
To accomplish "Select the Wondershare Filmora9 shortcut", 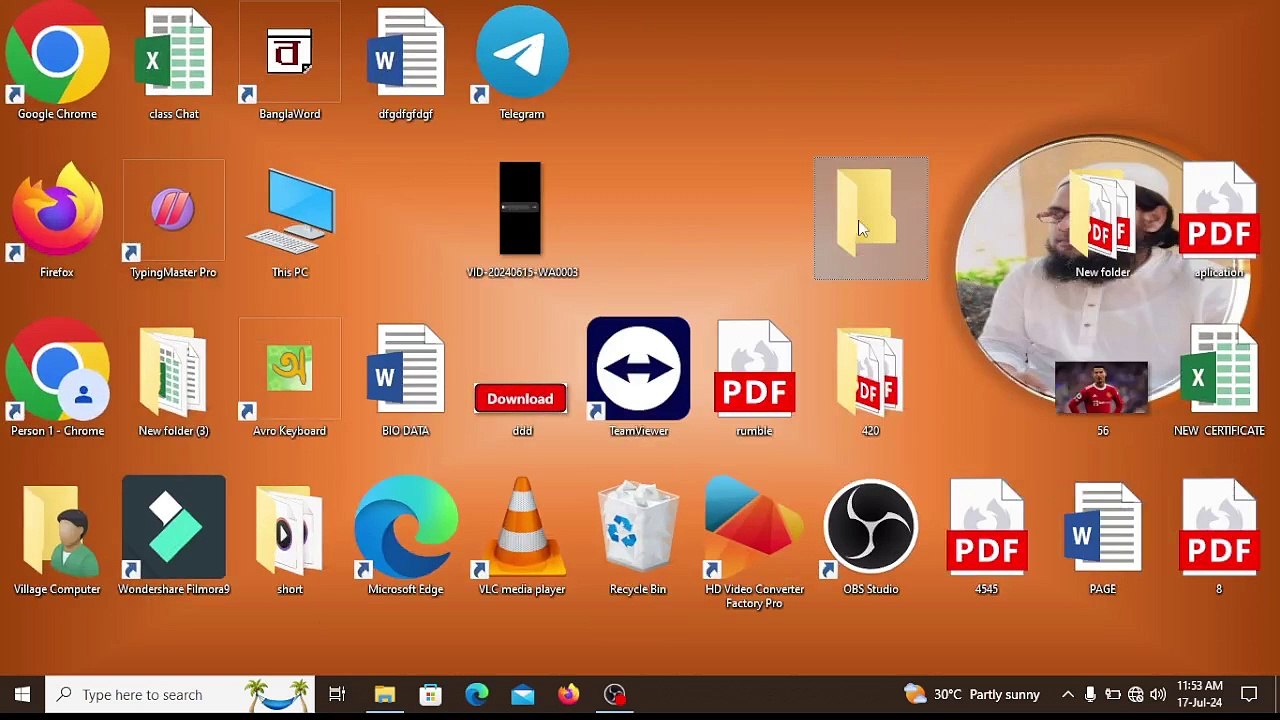I will click(x=174, y=537).
